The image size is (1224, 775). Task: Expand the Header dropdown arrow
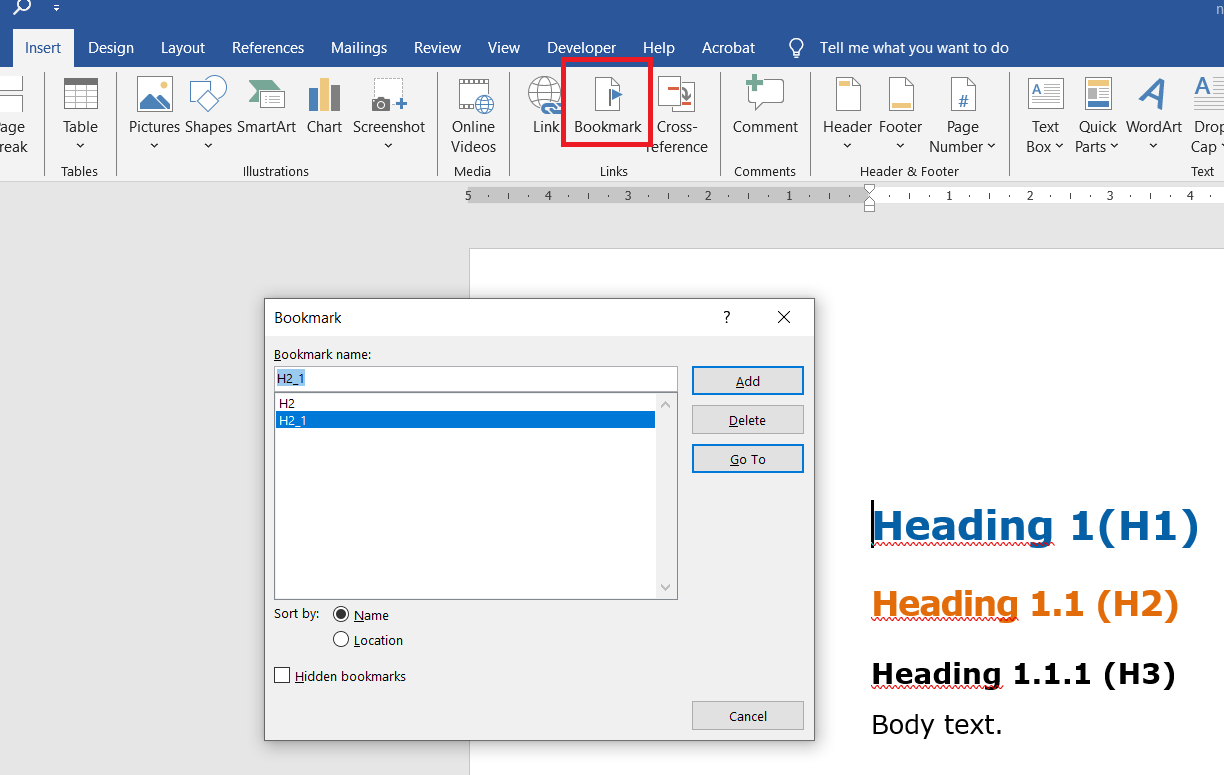click(x=847, y=146)
